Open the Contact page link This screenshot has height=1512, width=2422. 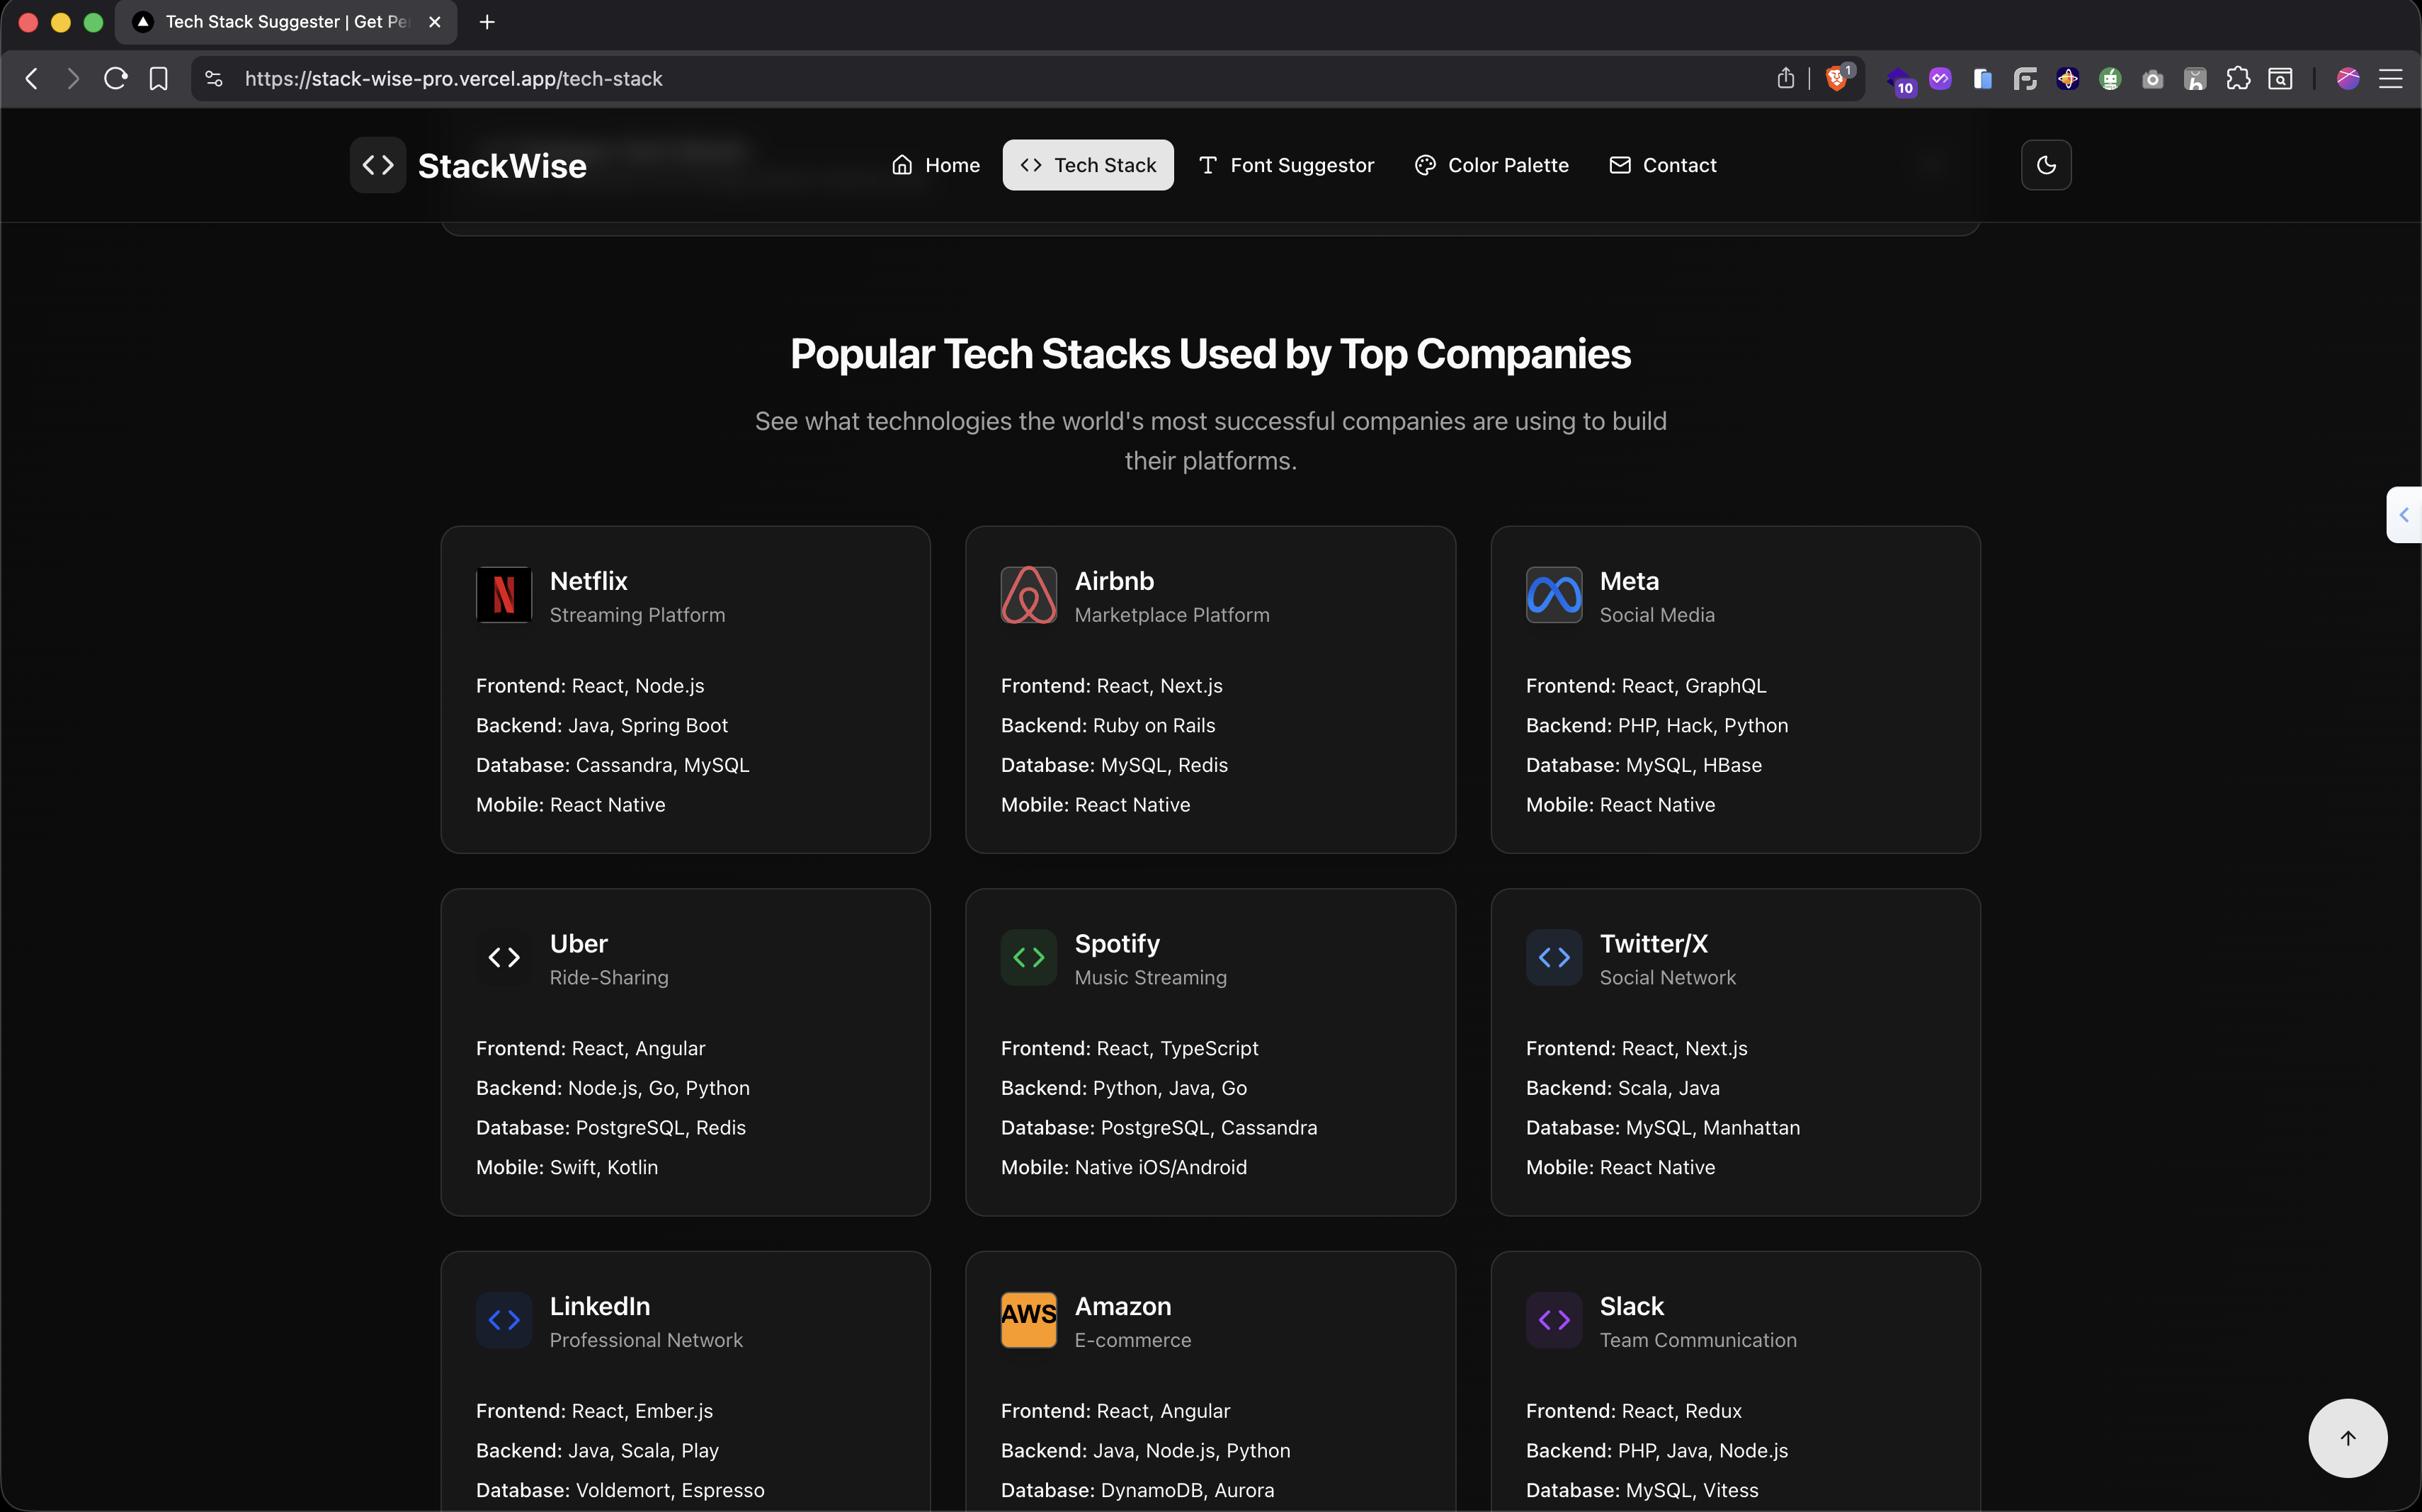pyautogui.click(x=1662, y=165)
